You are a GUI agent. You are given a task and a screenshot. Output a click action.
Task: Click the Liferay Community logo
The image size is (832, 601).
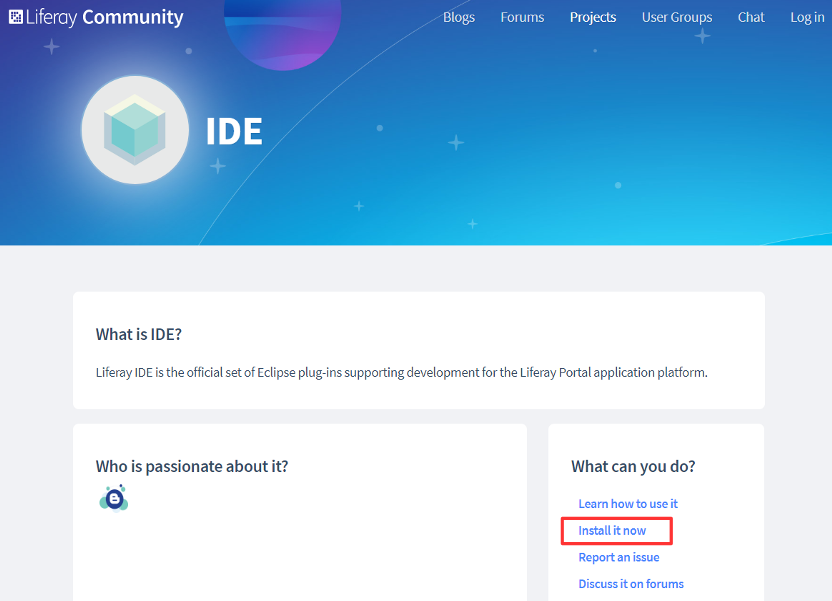pyautogui.click(x=96, y=17)
